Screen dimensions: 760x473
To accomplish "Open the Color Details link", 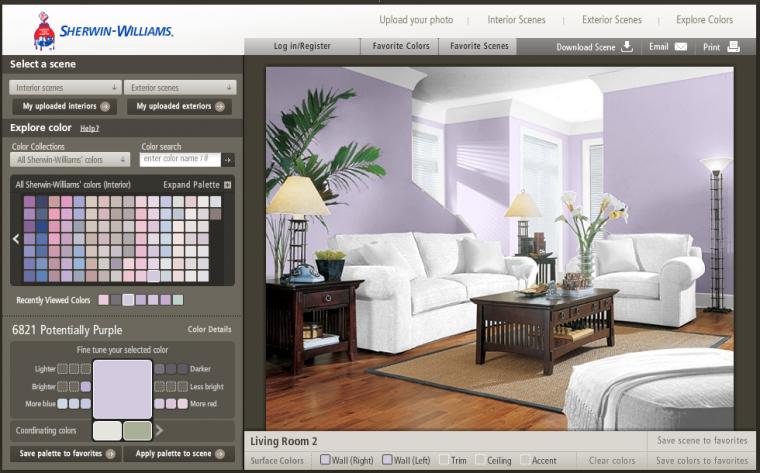I will coord(209,329).
